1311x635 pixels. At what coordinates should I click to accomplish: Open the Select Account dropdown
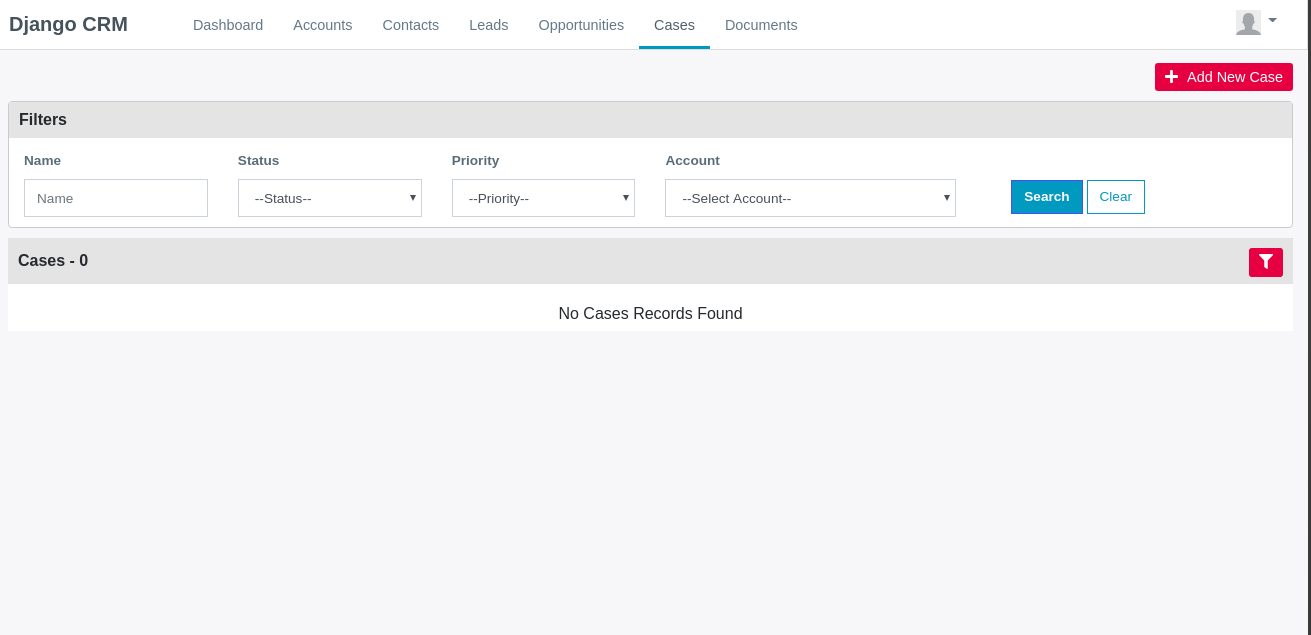pyautogui.click(x=810, y=198)
